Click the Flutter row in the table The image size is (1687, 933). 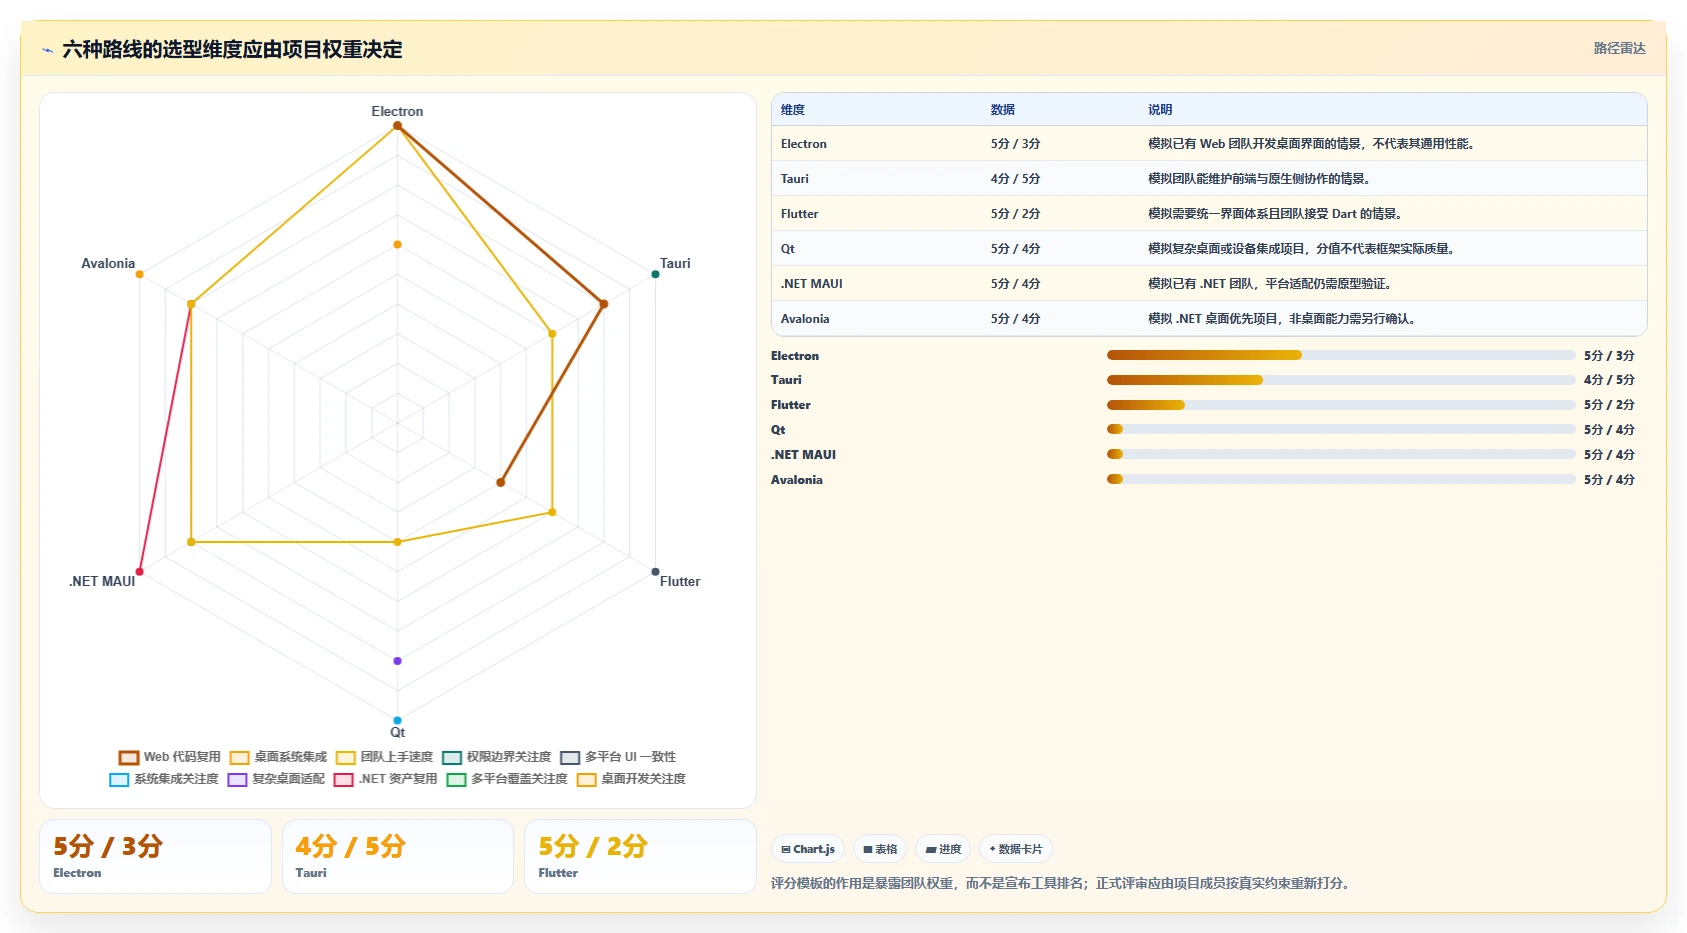pyautogui.click(x=1209, y=214)
